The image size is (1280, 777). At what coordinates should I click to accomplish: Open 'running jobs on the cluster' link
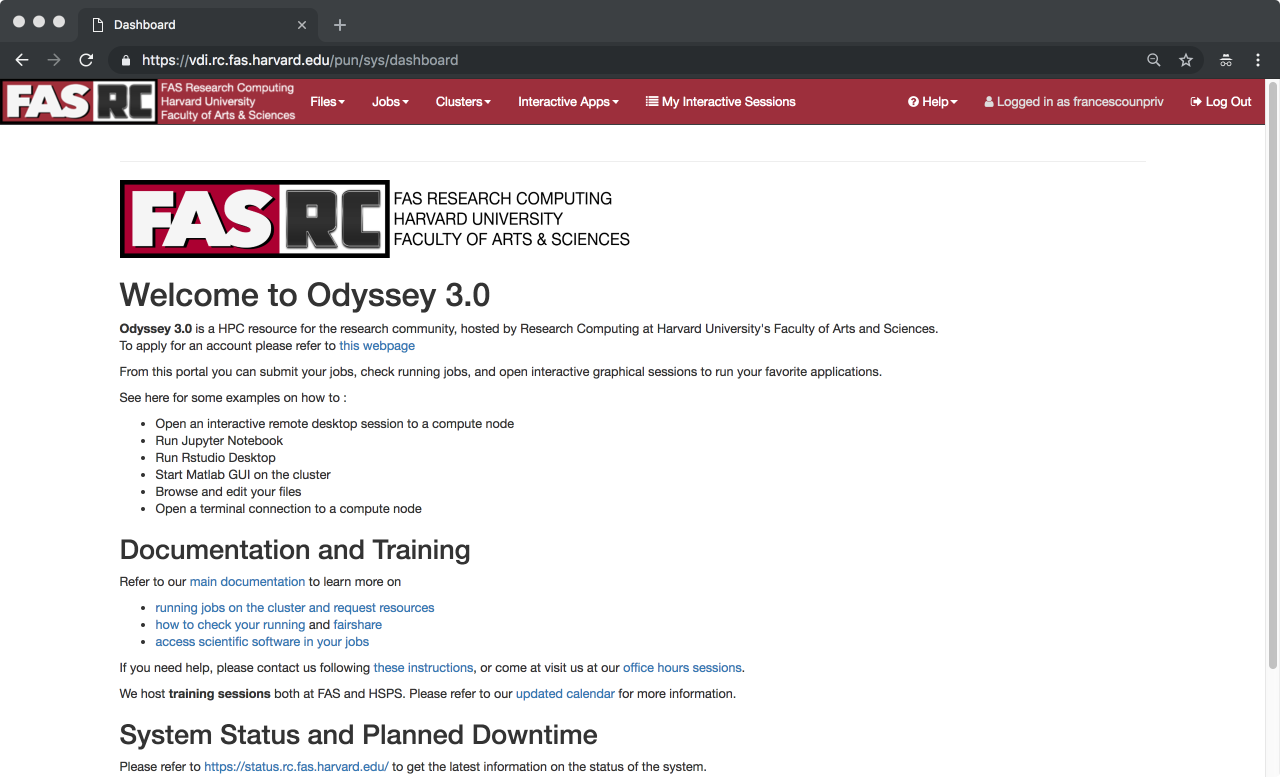[x=295, y=608]
